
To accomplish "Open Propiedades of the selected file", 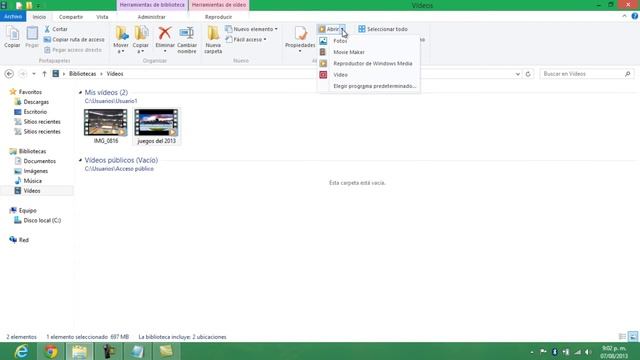I will [x=300, y=40].
